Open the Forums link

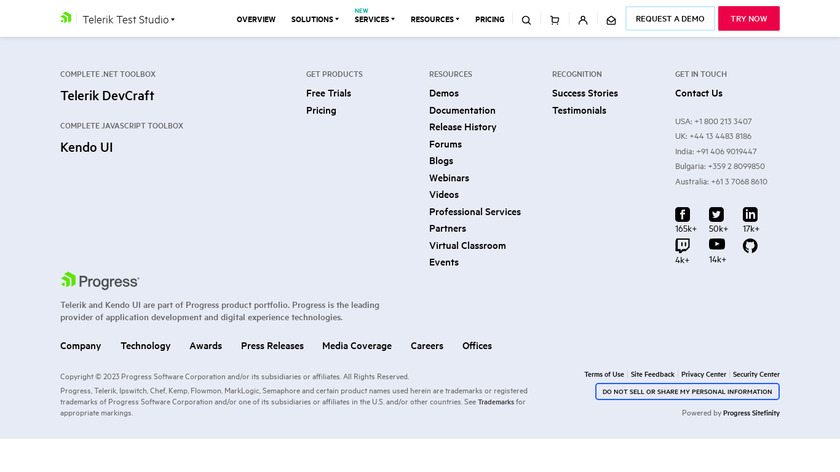pos(445,144)
